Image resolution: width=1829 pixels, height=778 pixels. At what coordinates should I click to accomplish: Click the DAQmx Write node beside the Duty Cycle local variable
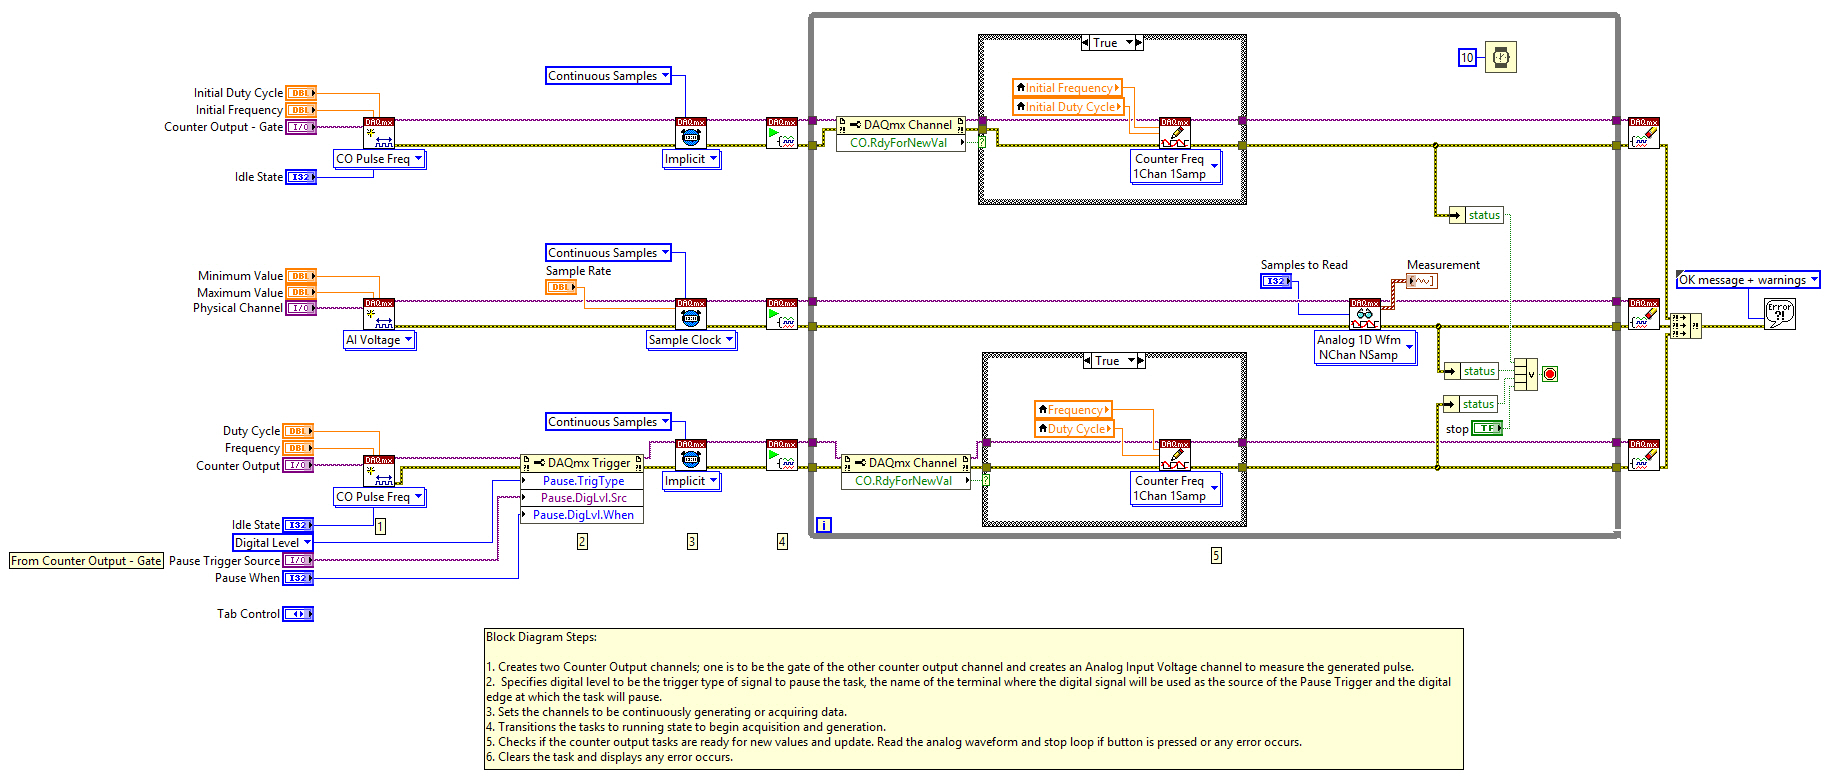tap(1175, 455)
